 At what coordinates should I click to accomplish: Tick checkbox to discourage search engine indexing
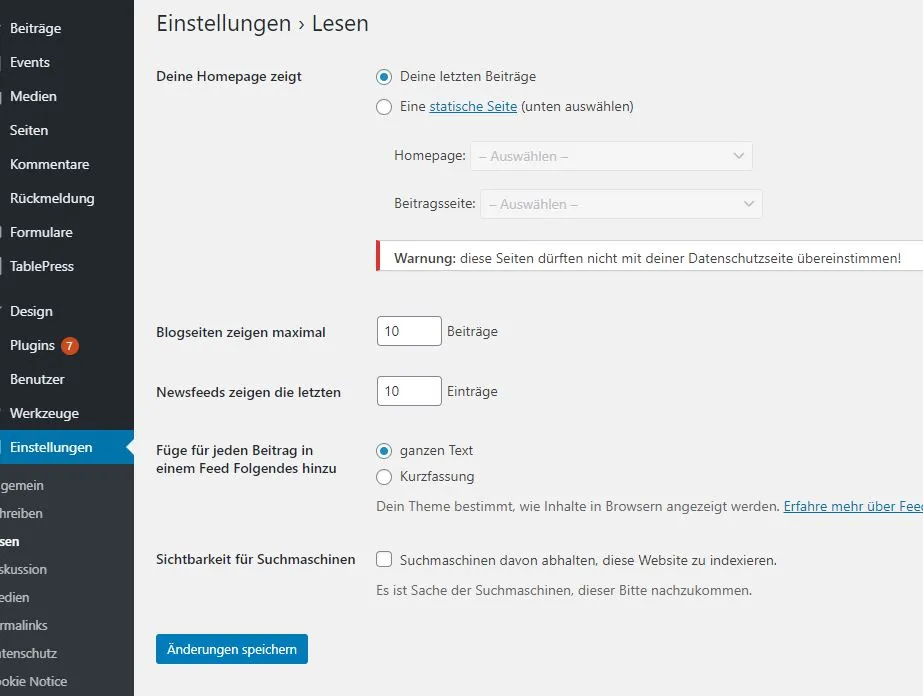pyautogui.click(x=384, y=559)
